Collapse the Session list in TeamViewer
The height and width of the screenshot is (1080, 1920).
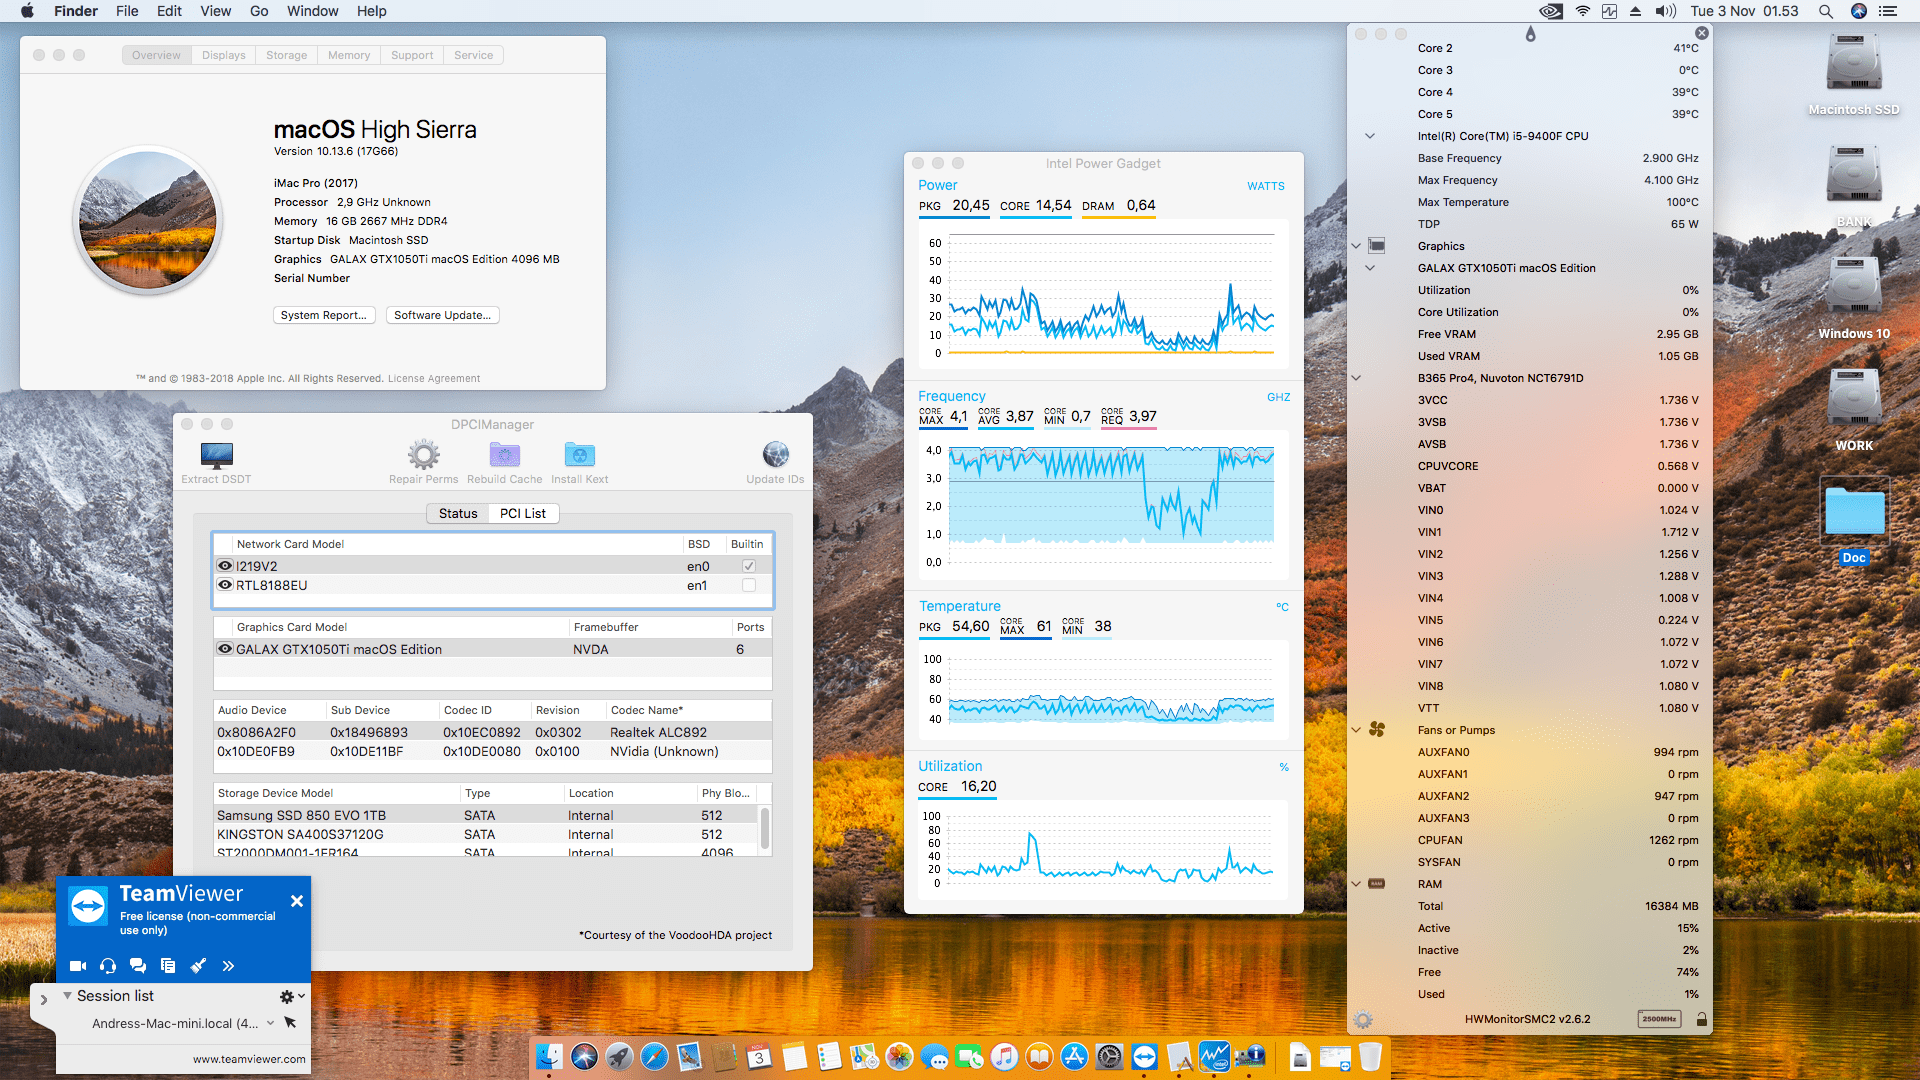[x=66, y=996]
